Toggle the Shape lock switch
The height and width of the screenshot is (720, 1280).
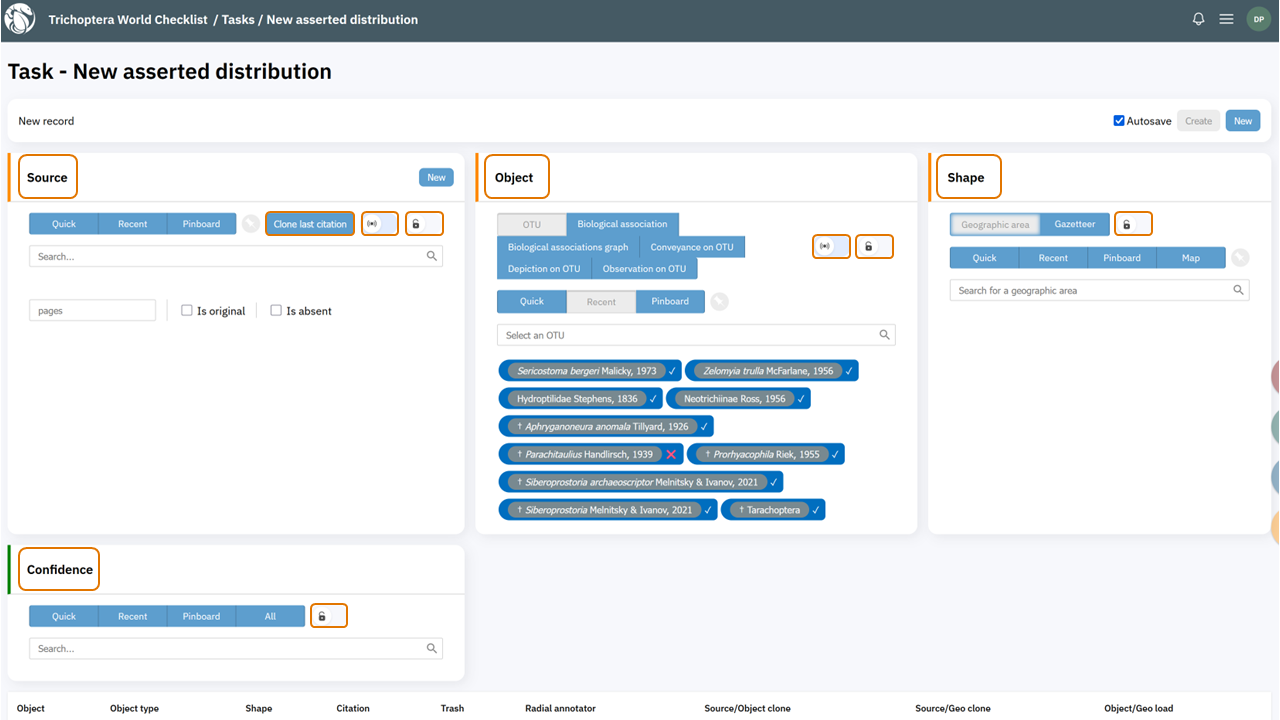[1133, 225]
